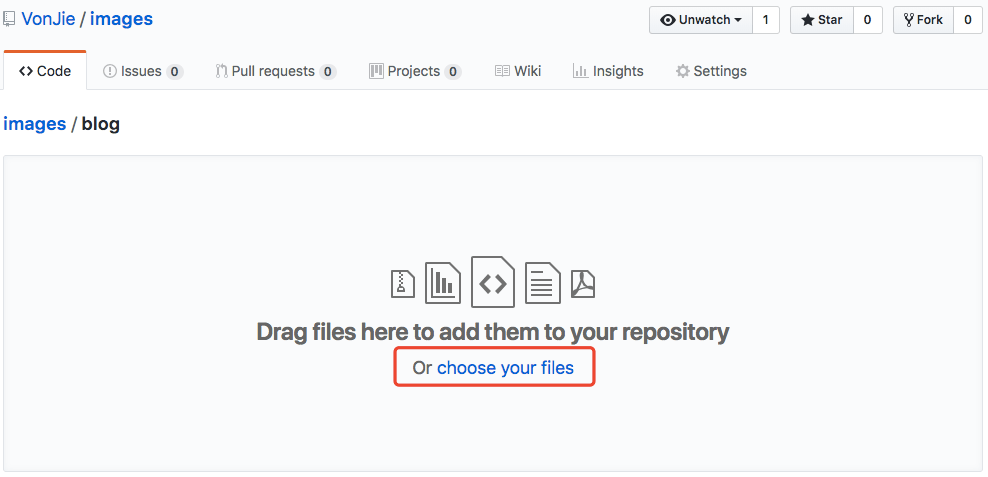Screen dimensions: 988x477
Task: Click the text document file icon
Action: click(x=543, y=283)
